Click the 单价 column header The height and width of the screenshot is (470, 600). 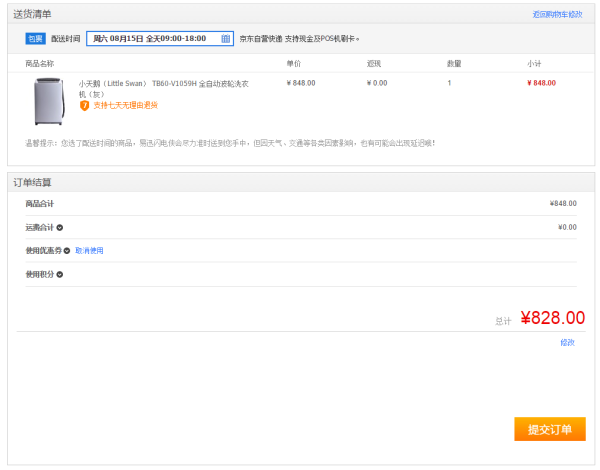[294, 64]
